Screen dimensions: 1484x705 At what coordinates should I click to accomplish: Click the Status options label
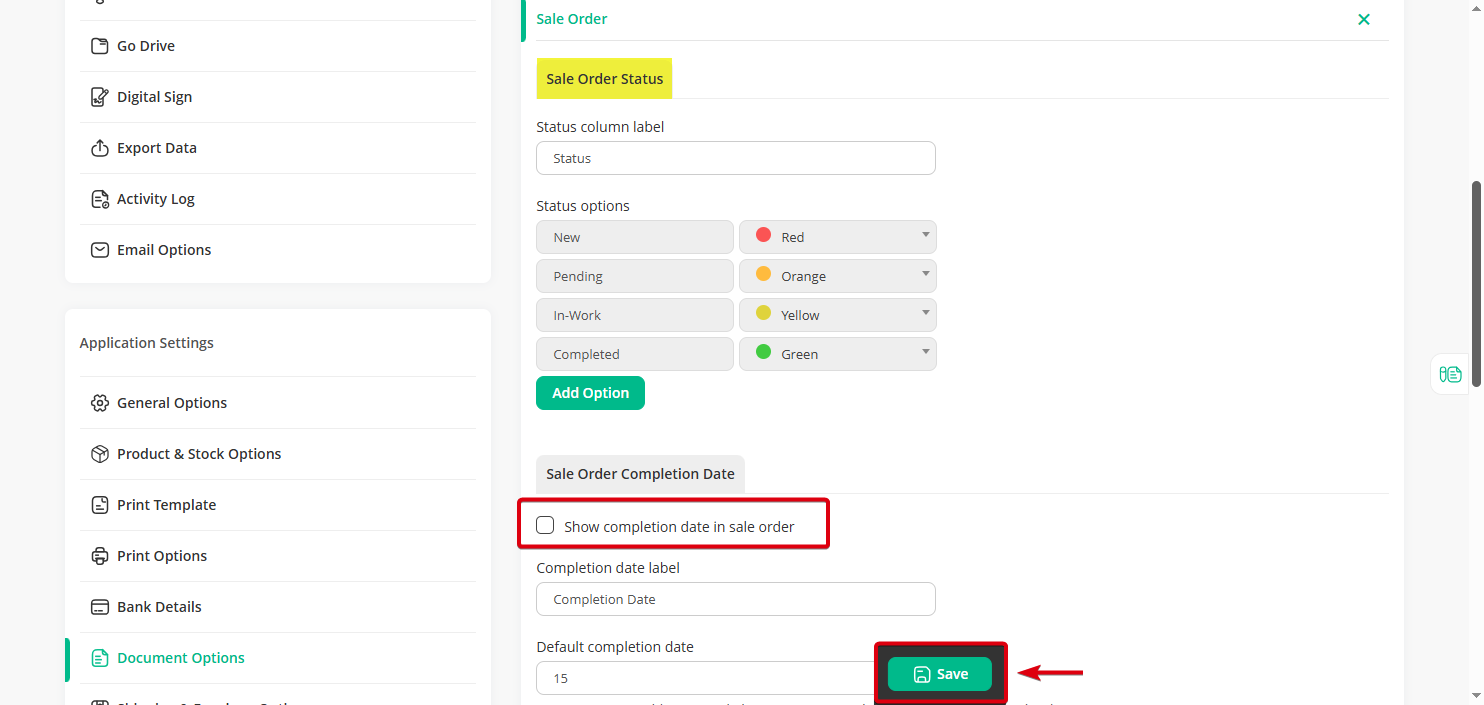pos(583,206)
